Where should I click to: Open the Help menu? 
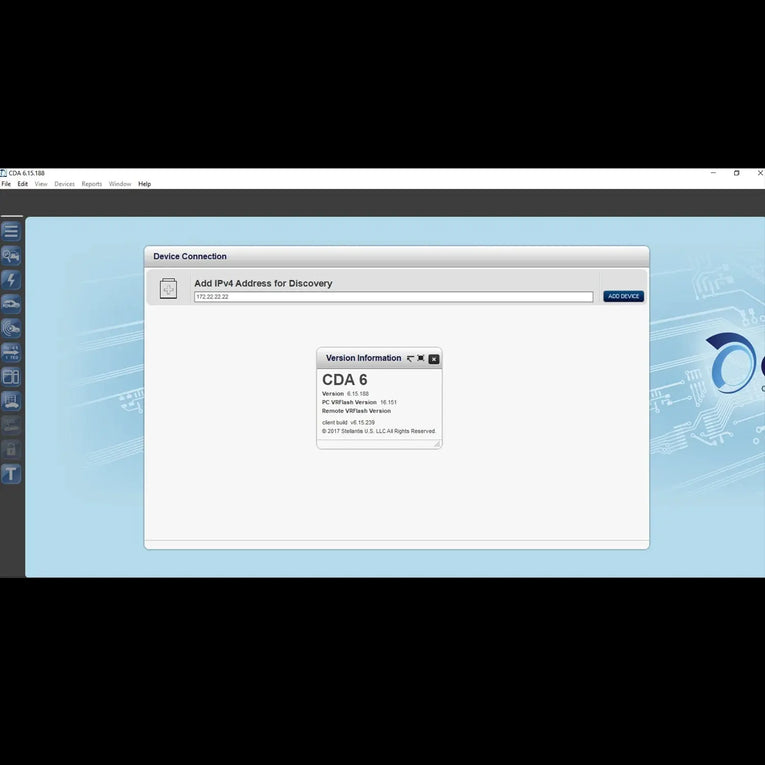pos(144,184)
